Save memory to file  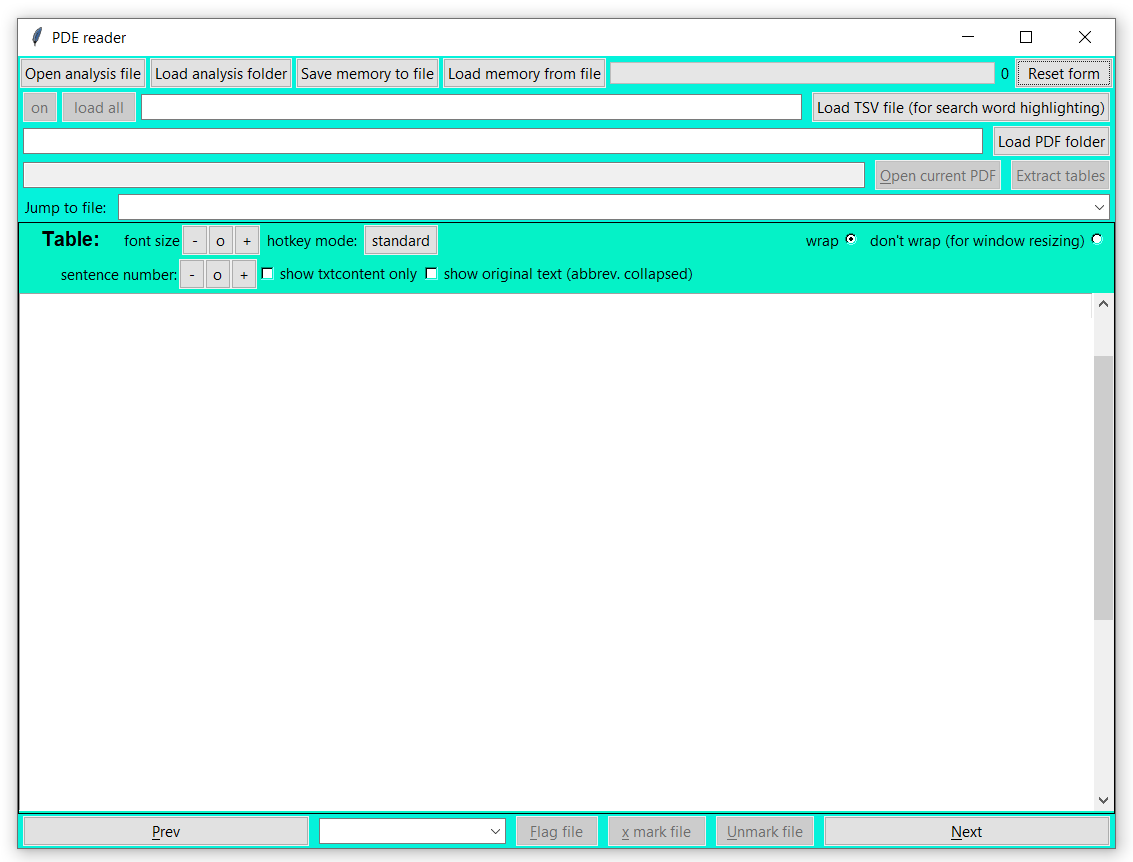(x=367, y=74)
